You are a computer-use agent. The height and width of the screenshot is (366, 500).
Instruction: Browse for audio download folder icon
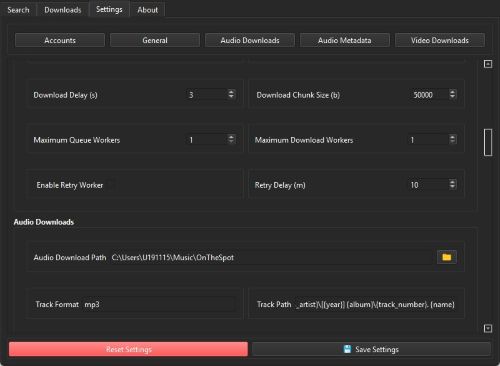[447, 257]
